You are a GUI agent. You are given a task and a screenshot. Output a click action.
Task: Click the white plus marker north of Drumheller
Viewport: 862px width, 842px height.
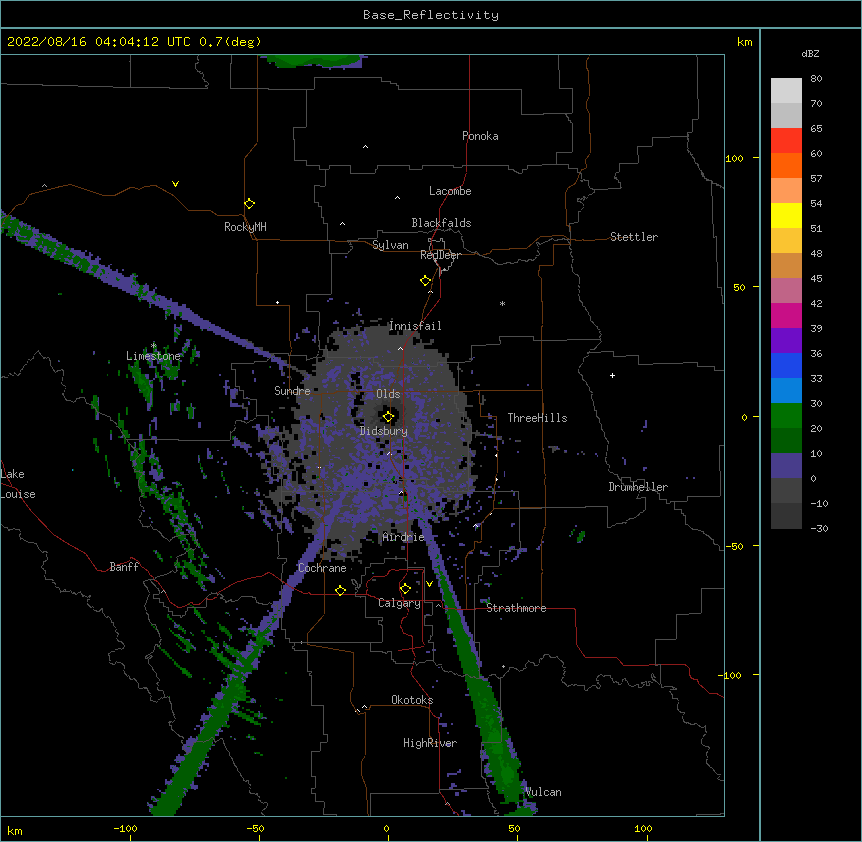tap(612, 375)
